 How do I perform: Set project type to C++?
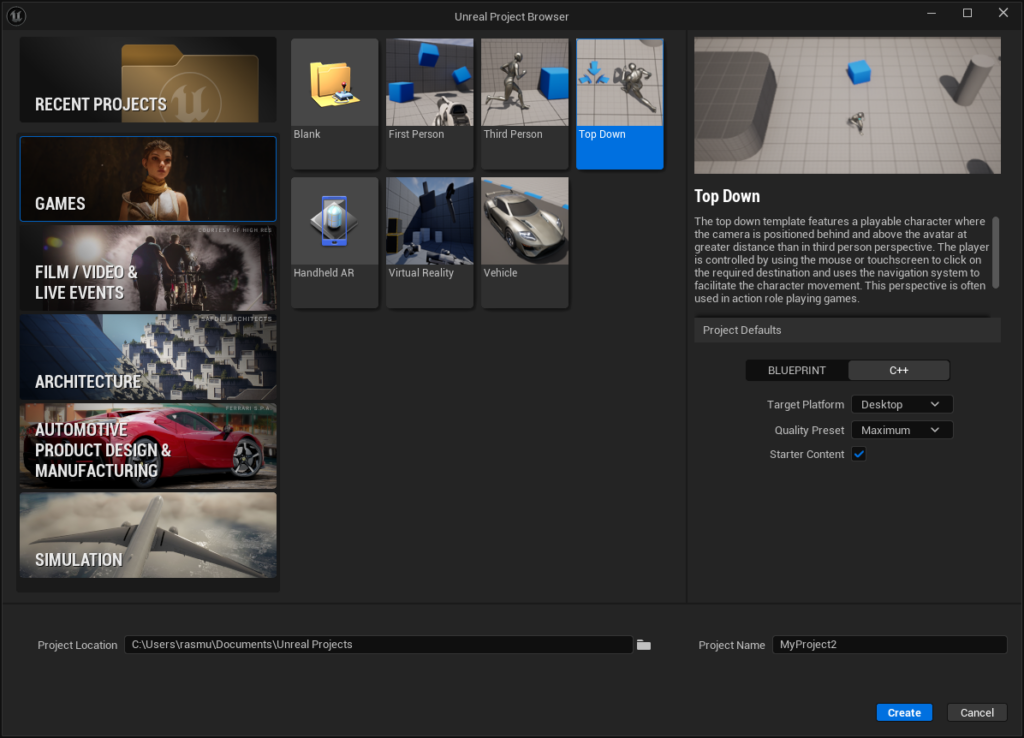898,371
